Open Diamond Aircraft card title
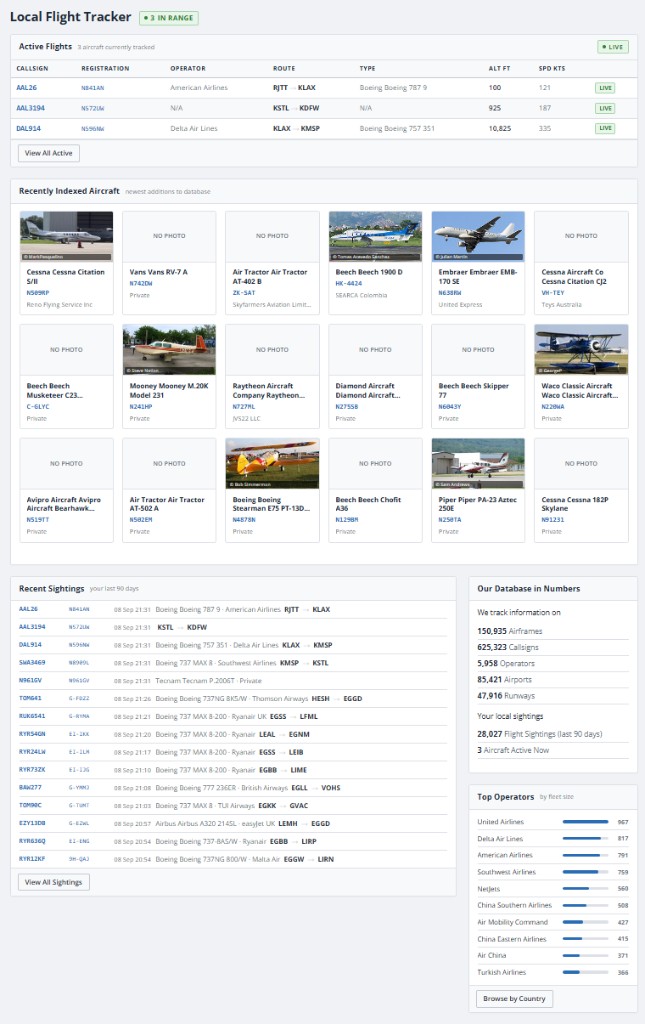This screenshot has height=1024, width=645. pyautogui.click(x=368, y=391)
